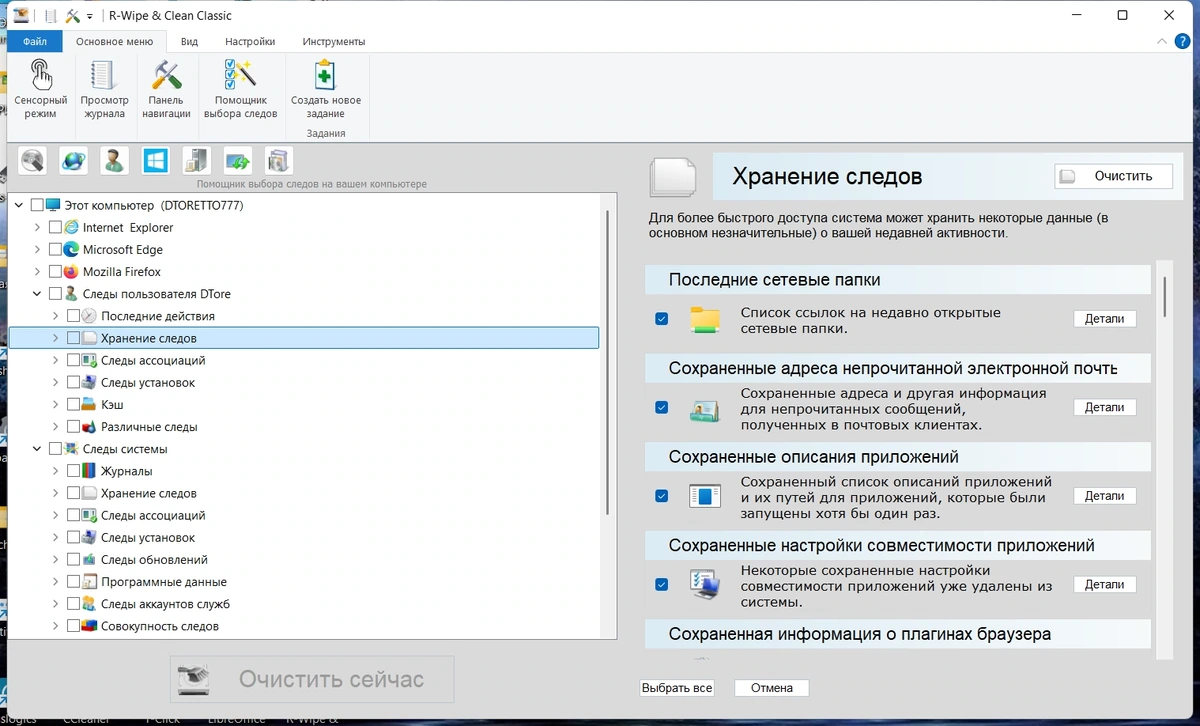Check the Кэш checkbox
This screenshot has height=726, width=1200.
click(x=73, y=404)
